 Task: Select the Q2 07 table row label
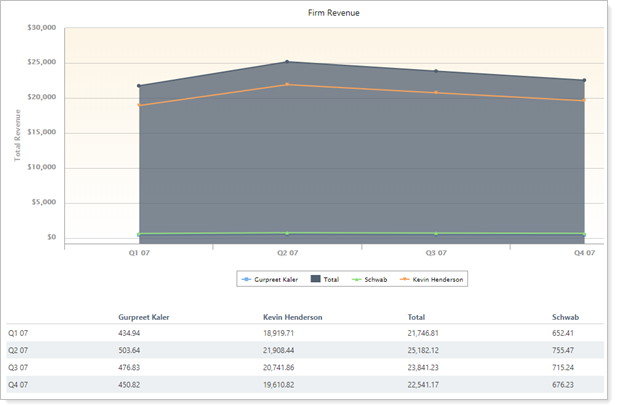pyautogui.click(x=20, y=350)
